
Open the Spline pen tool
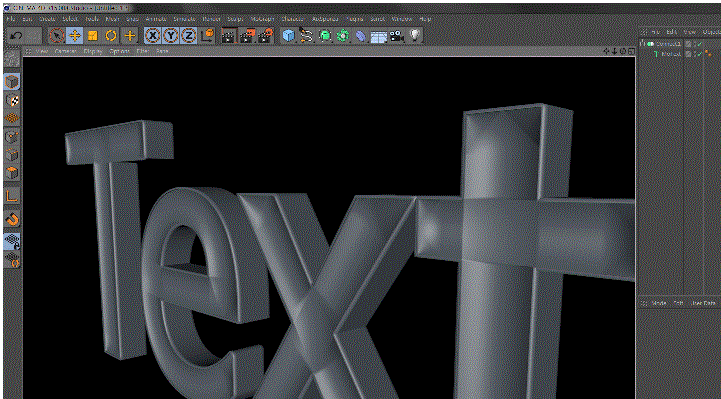[x=306, y=35]
